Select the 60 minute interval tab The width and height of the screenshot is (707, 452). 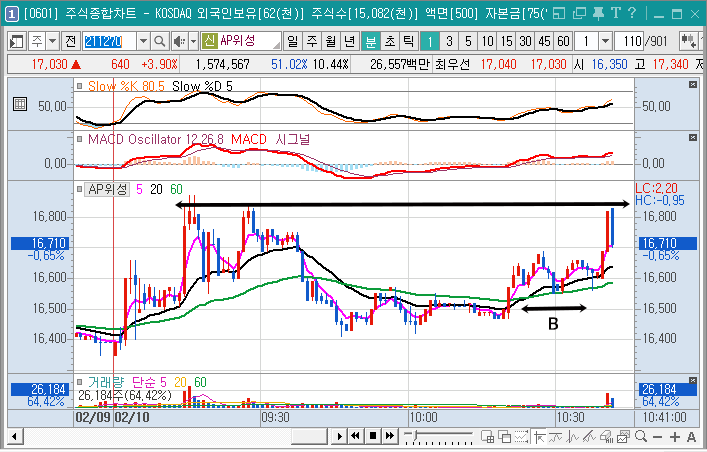[x=563, y=42]
